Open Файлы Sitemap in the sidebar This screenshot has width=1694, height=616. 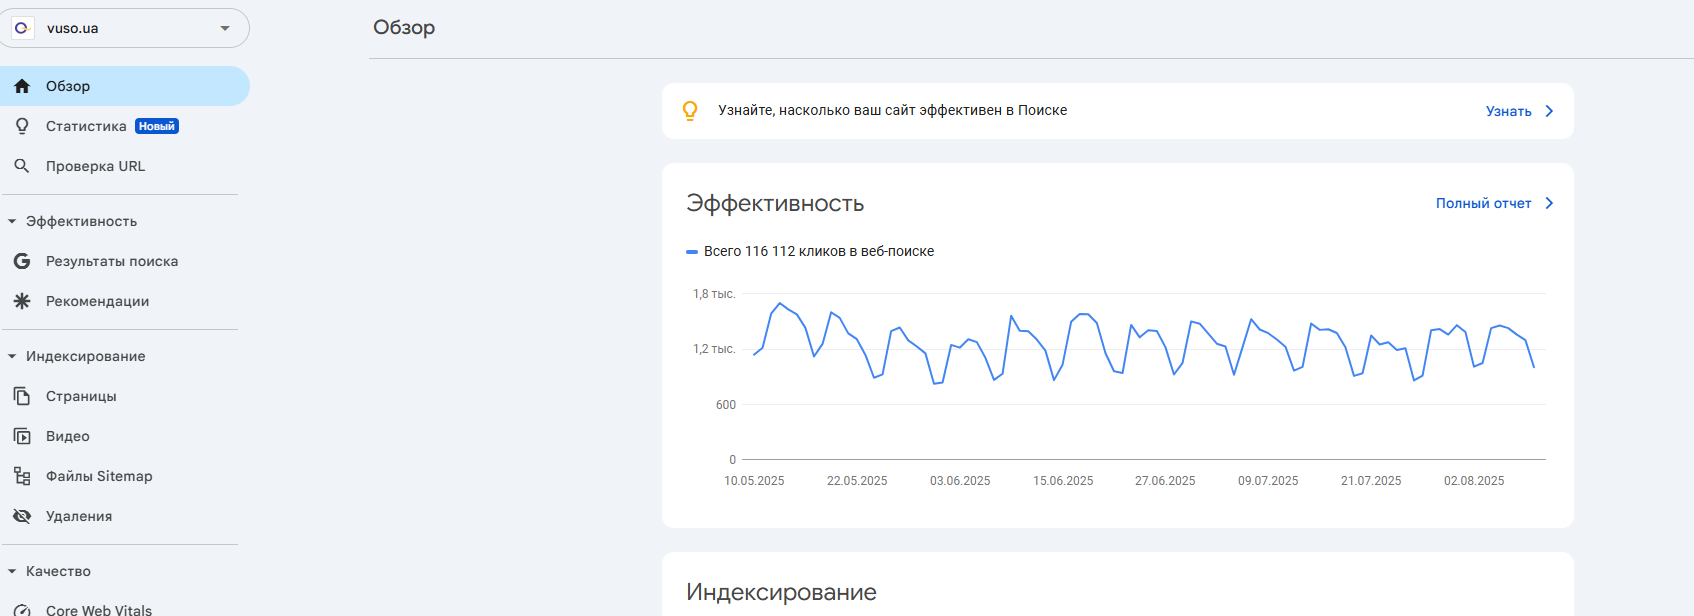(125, 476)
